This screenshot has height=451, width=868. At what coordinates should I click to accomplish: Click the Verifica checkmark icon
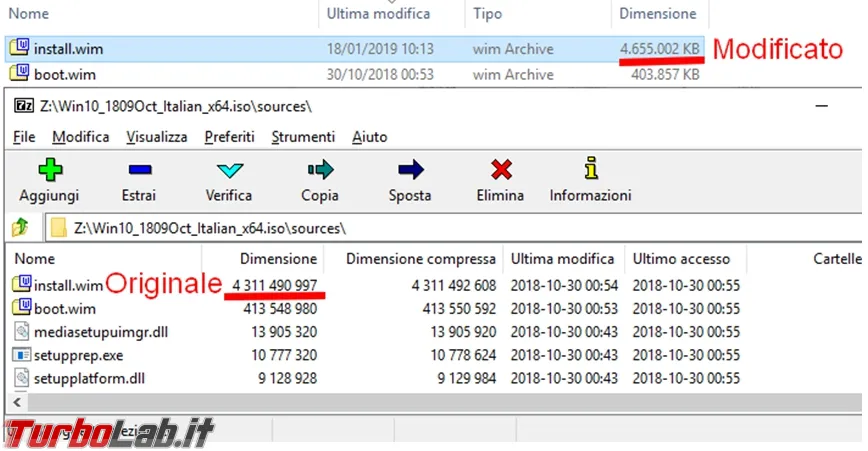[x=230, y=170]
